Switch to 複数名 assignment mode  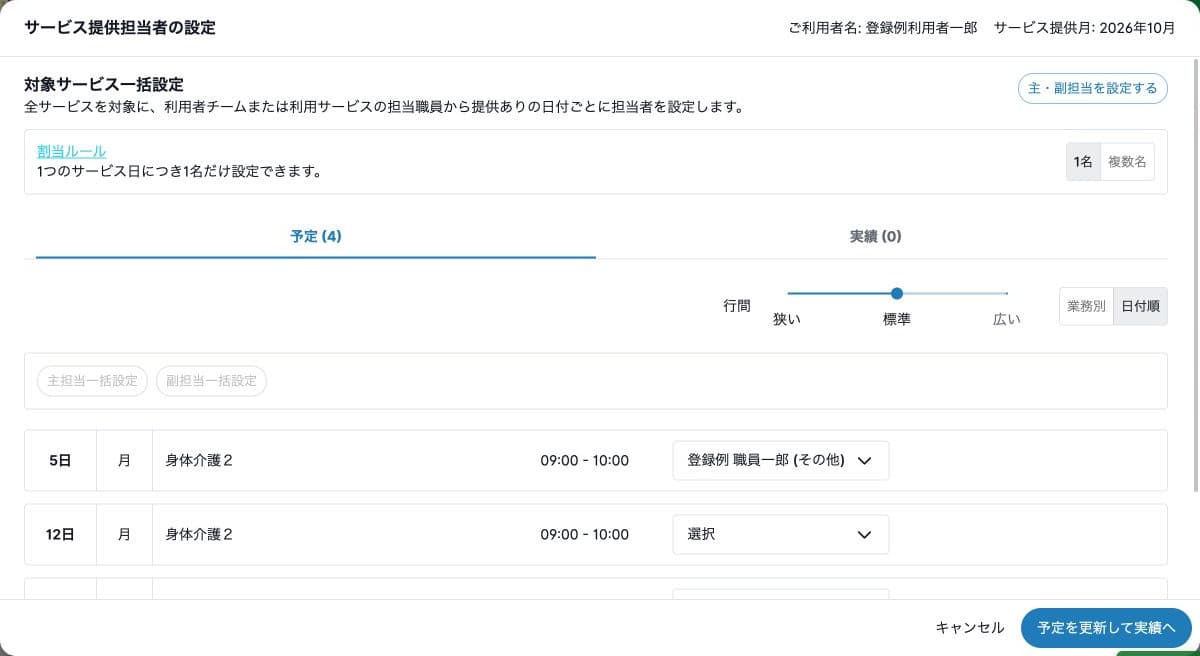click(x=1127, y=162)
